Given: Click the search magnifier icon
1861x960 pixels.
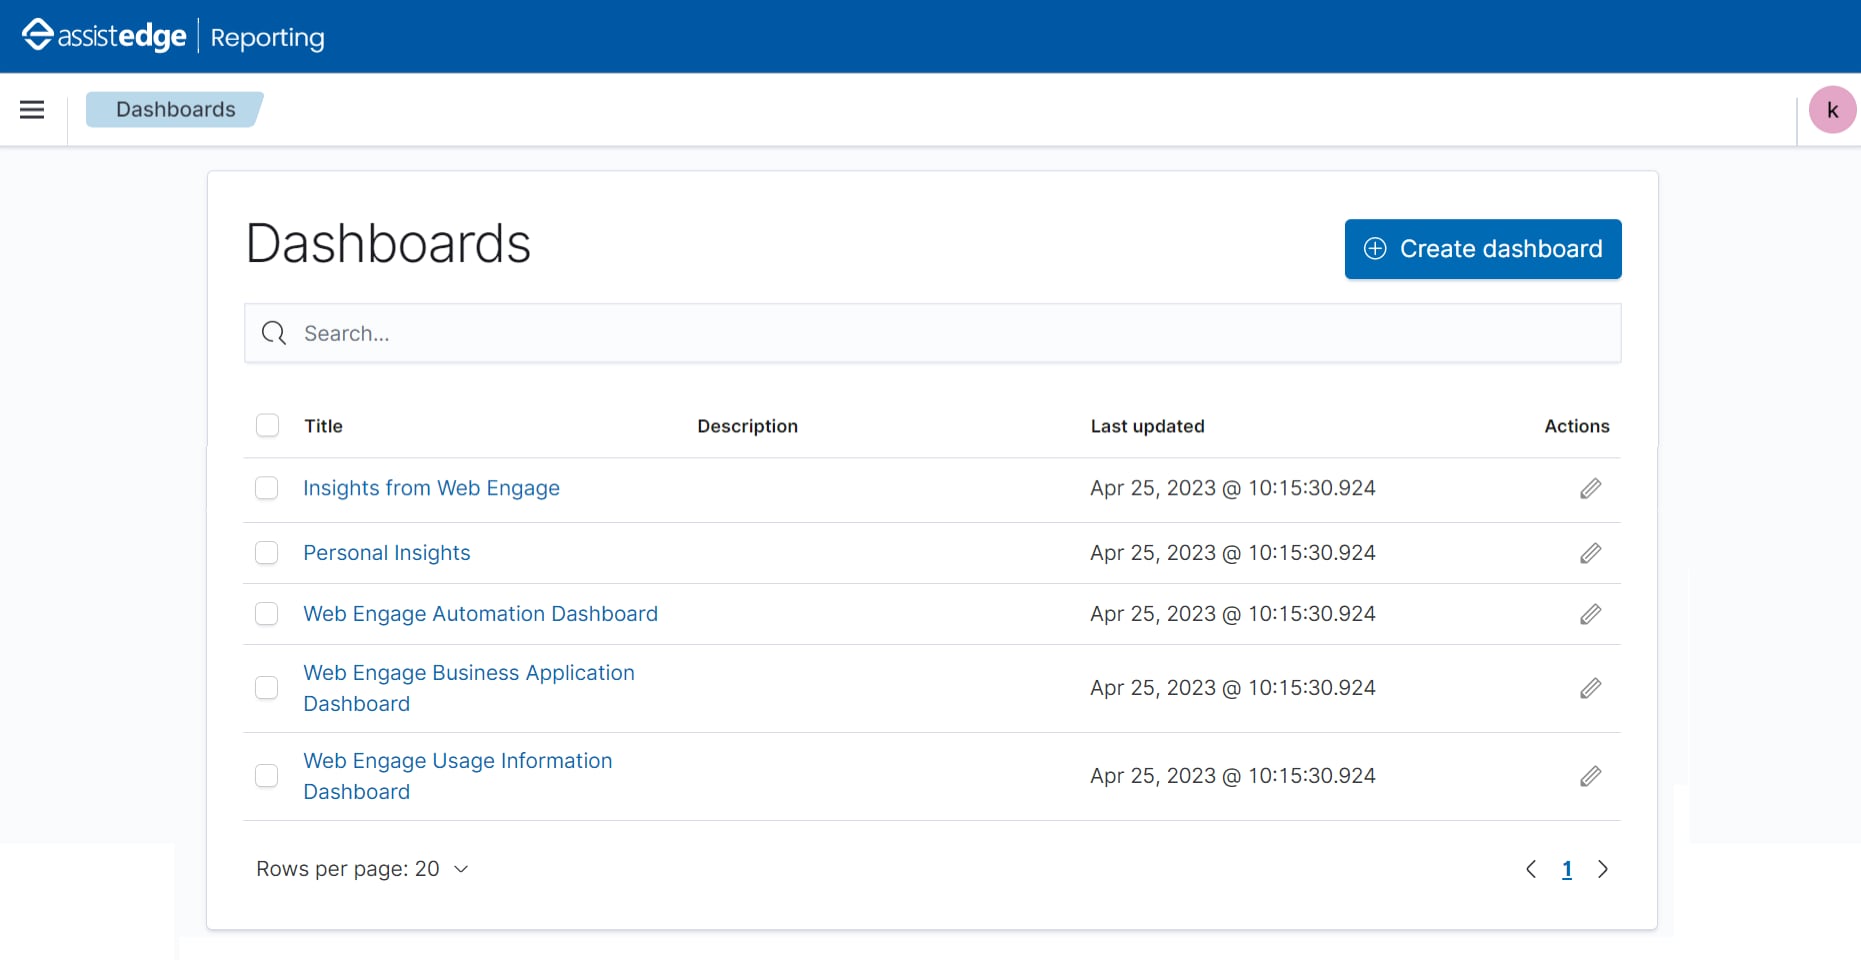Looking at the screenshot, I should pos(273,333).
